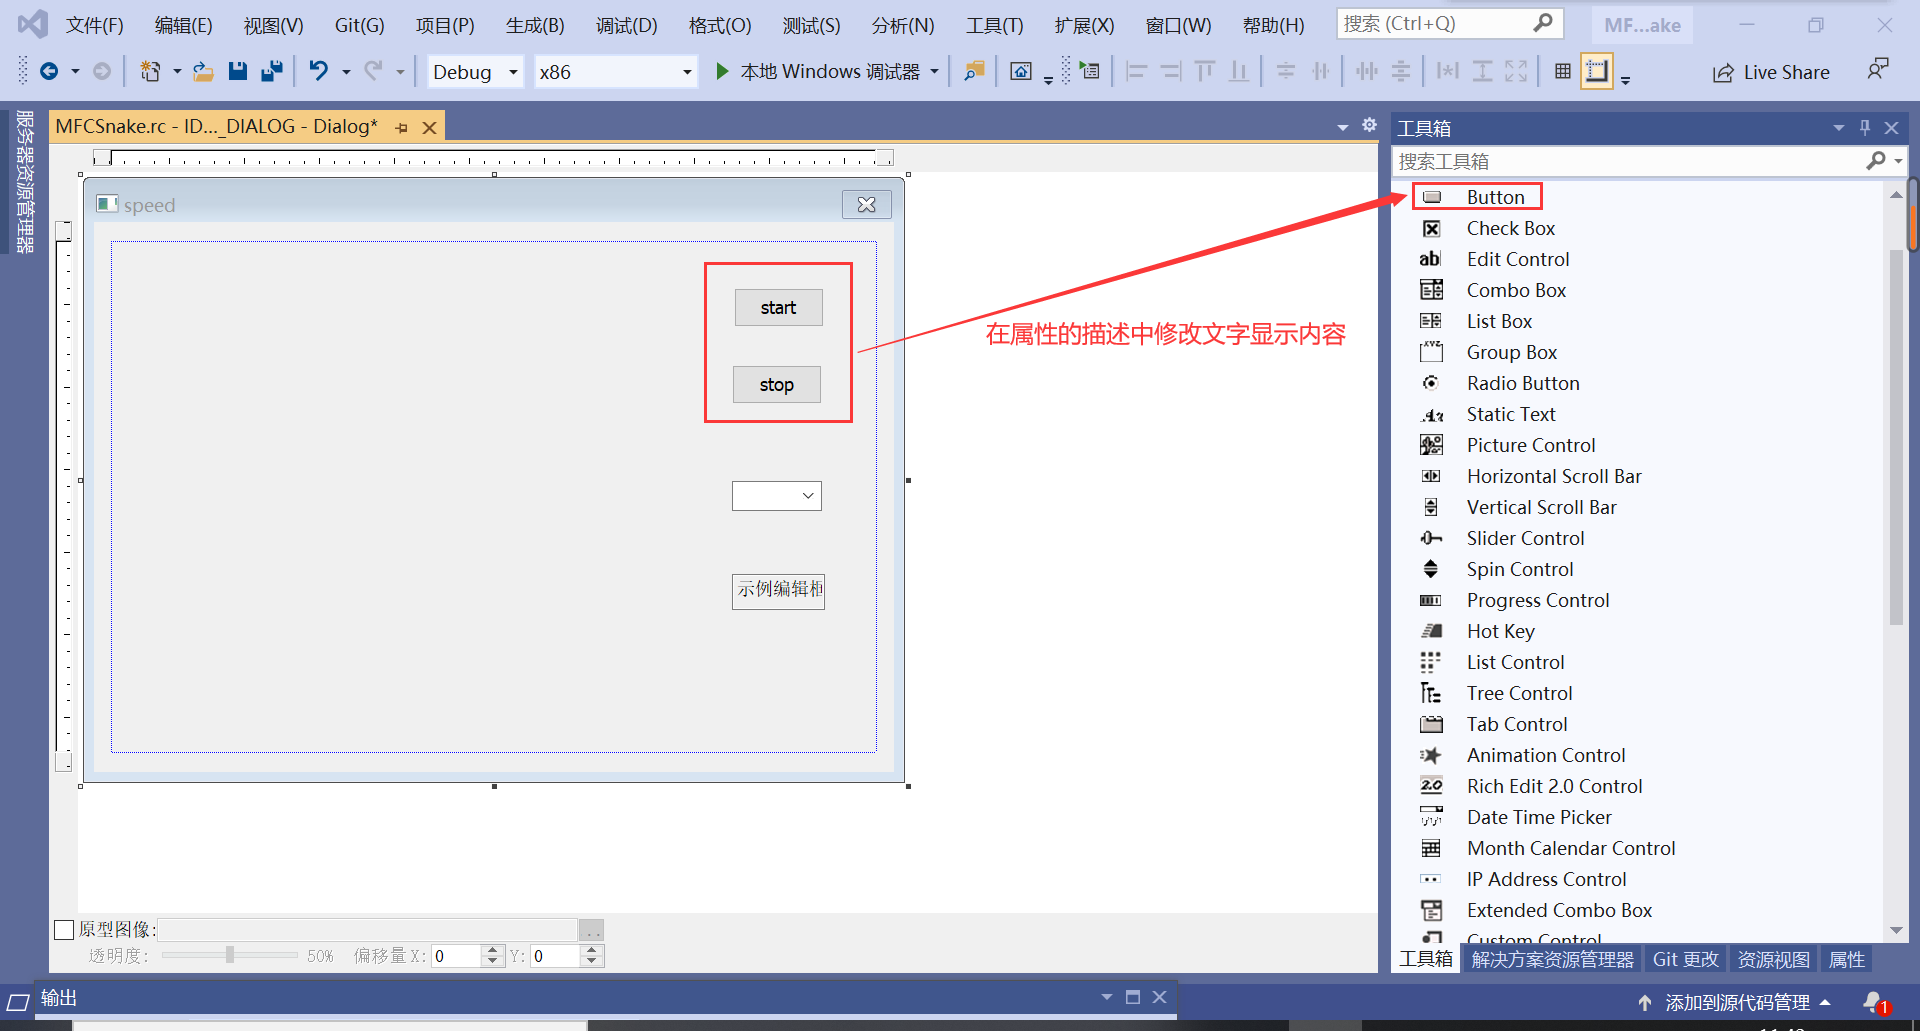Select the Edit Control tool
The width and height of the screenshot is (1920, 1031).
coord(1517,259)
